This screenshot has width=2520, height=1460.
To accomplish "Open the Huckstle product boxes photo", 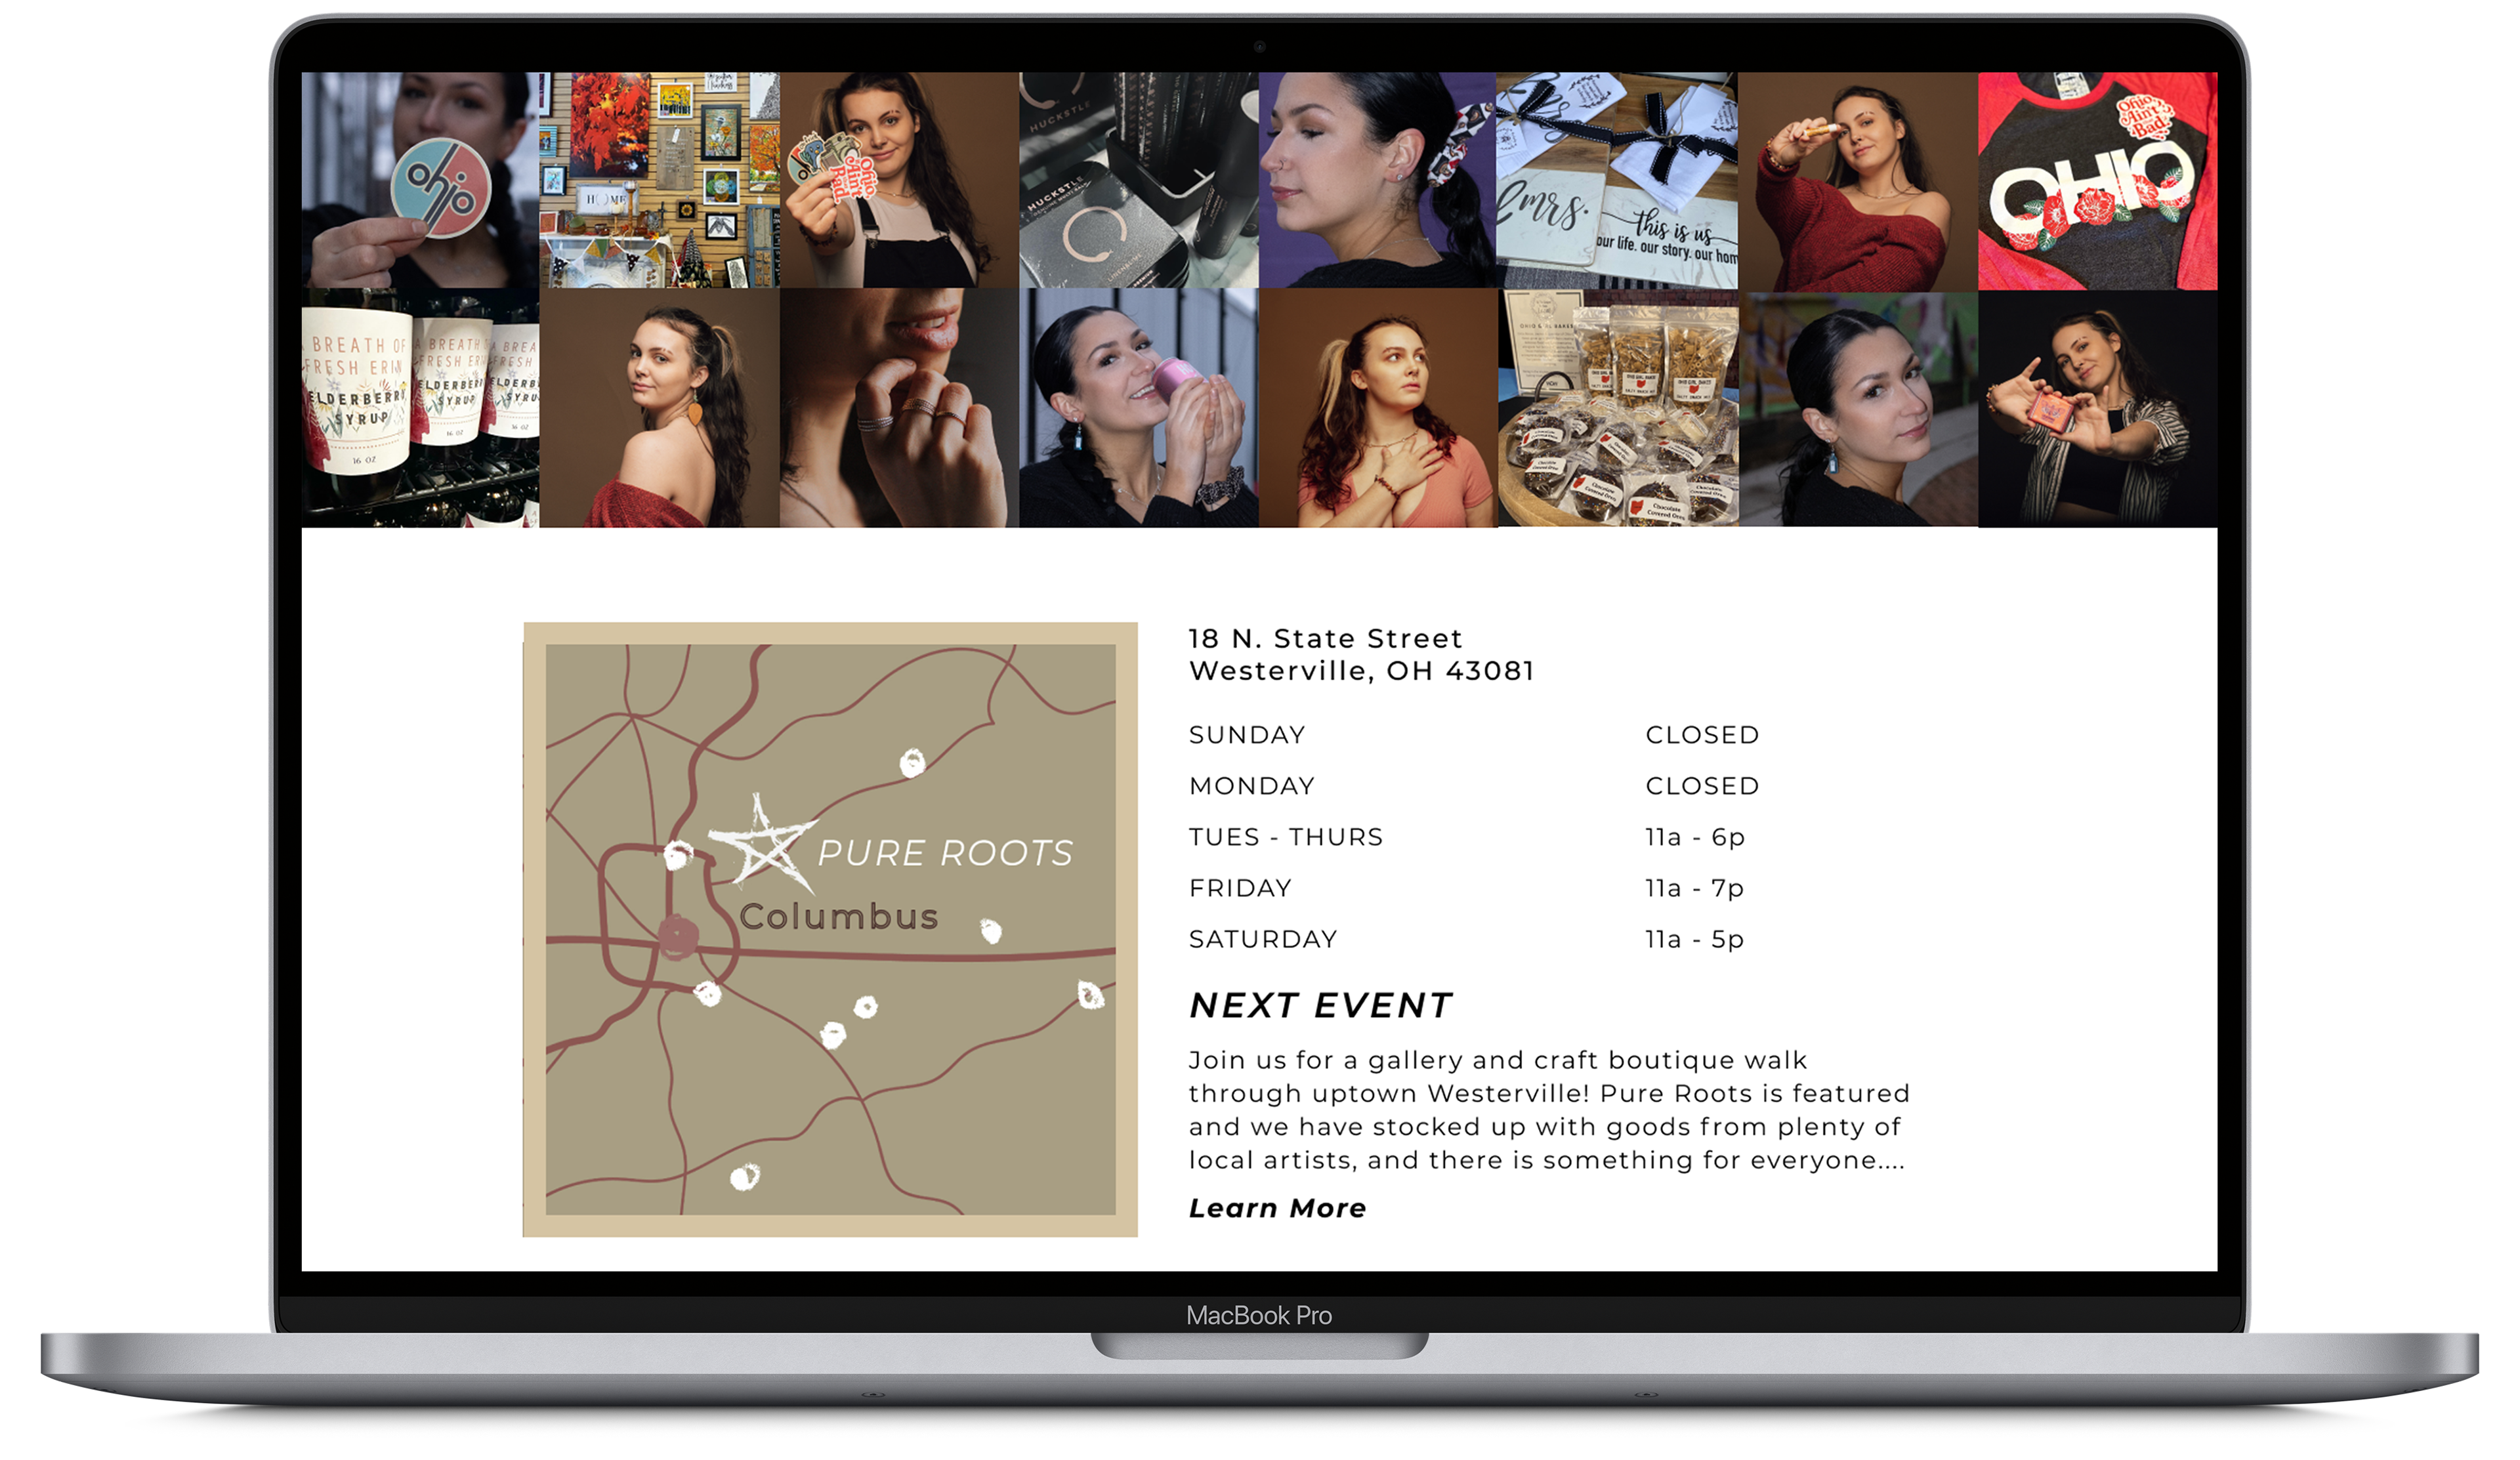I will click(1138, 180).
